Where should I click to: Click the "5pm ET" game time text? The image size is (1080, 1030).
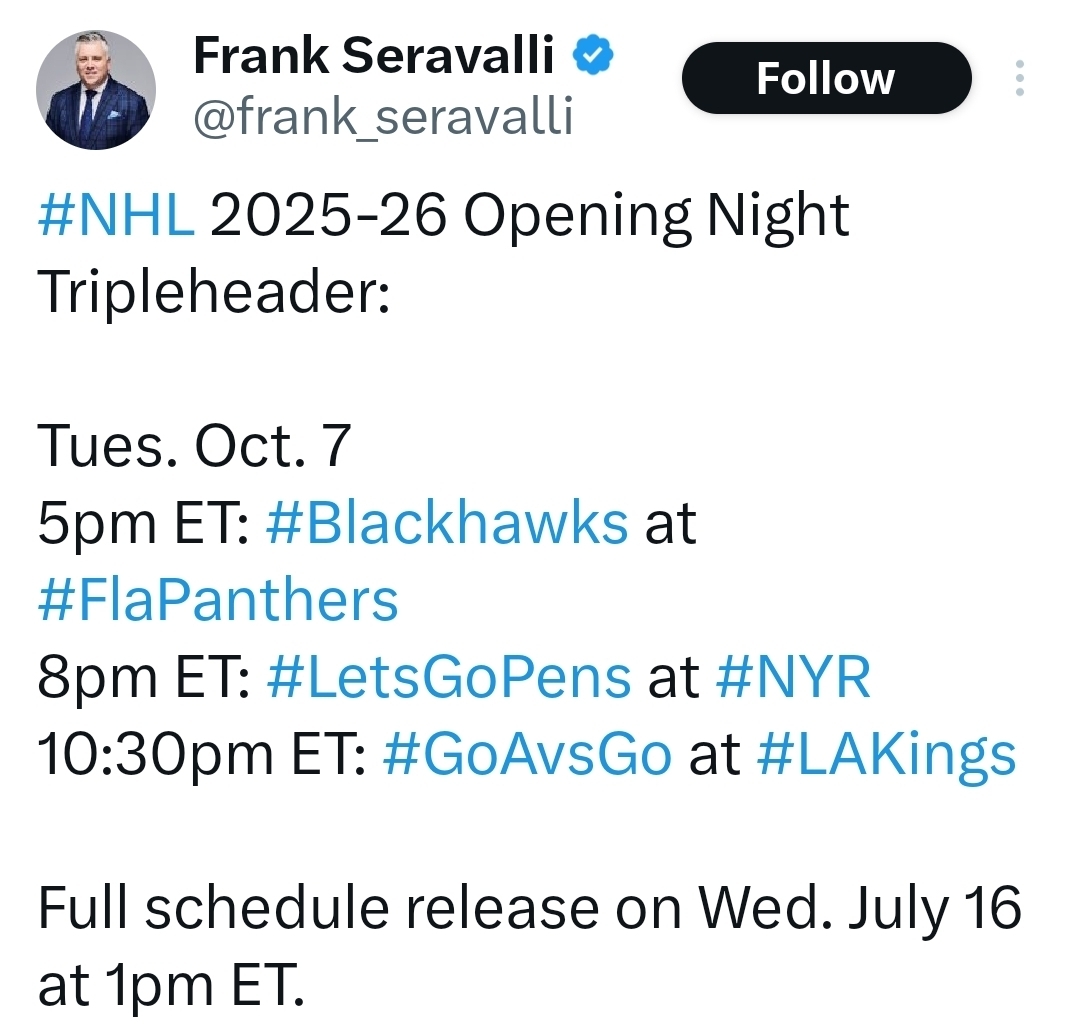tap(144, 523)
